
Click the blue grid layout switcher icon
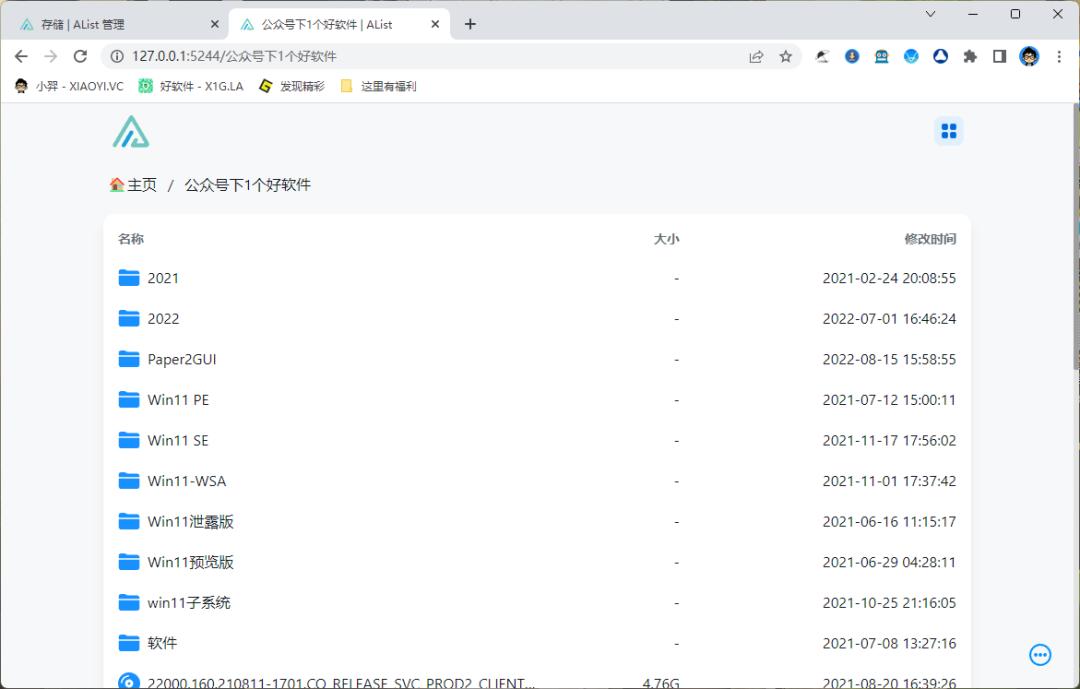[948, 130]
